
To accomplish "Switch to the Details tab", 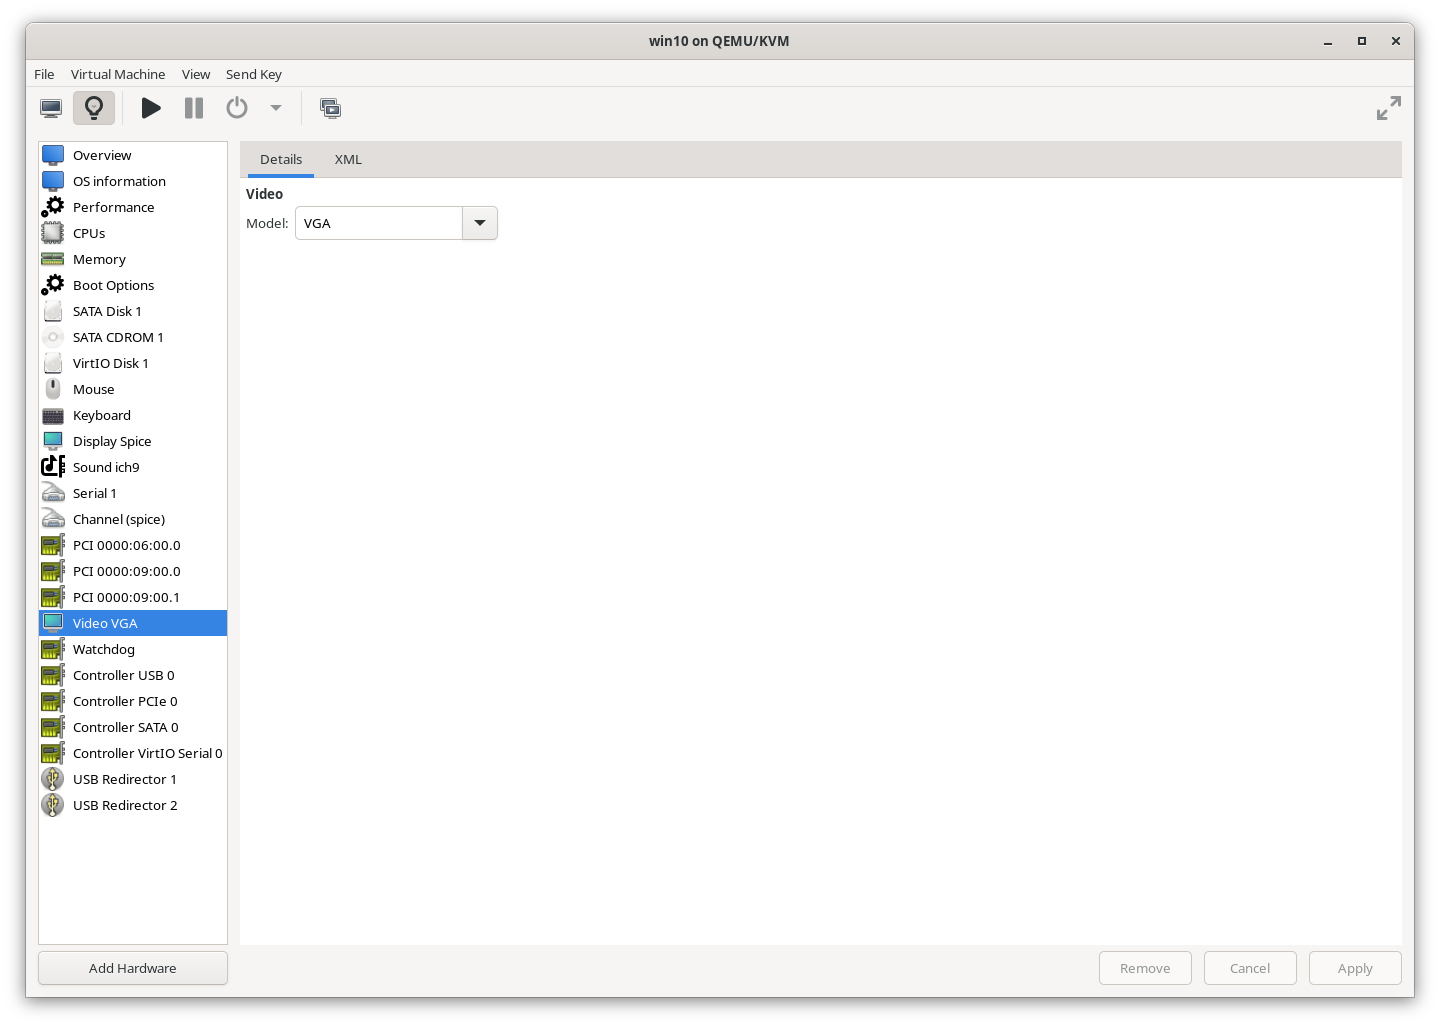I will (x=281, y=159).
